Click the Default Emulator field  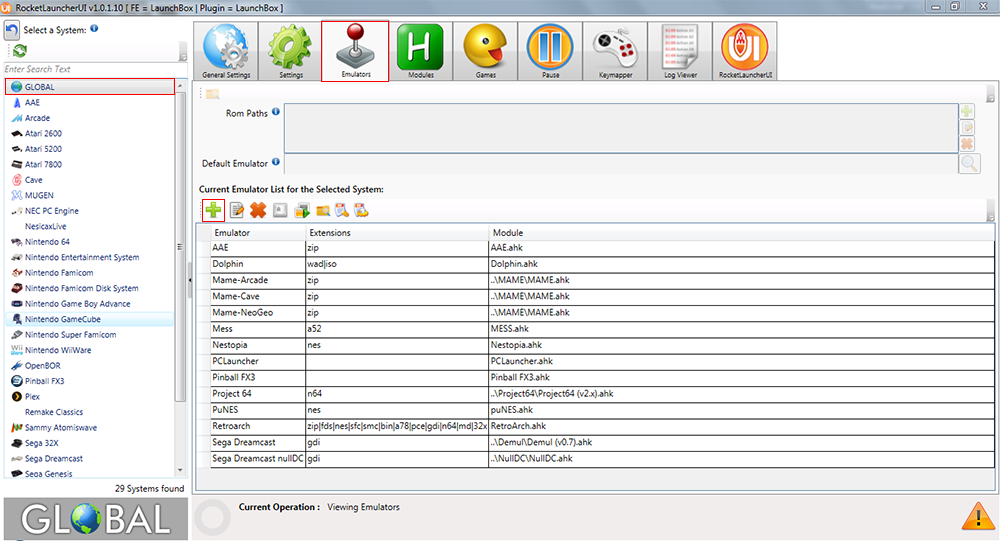621,164
